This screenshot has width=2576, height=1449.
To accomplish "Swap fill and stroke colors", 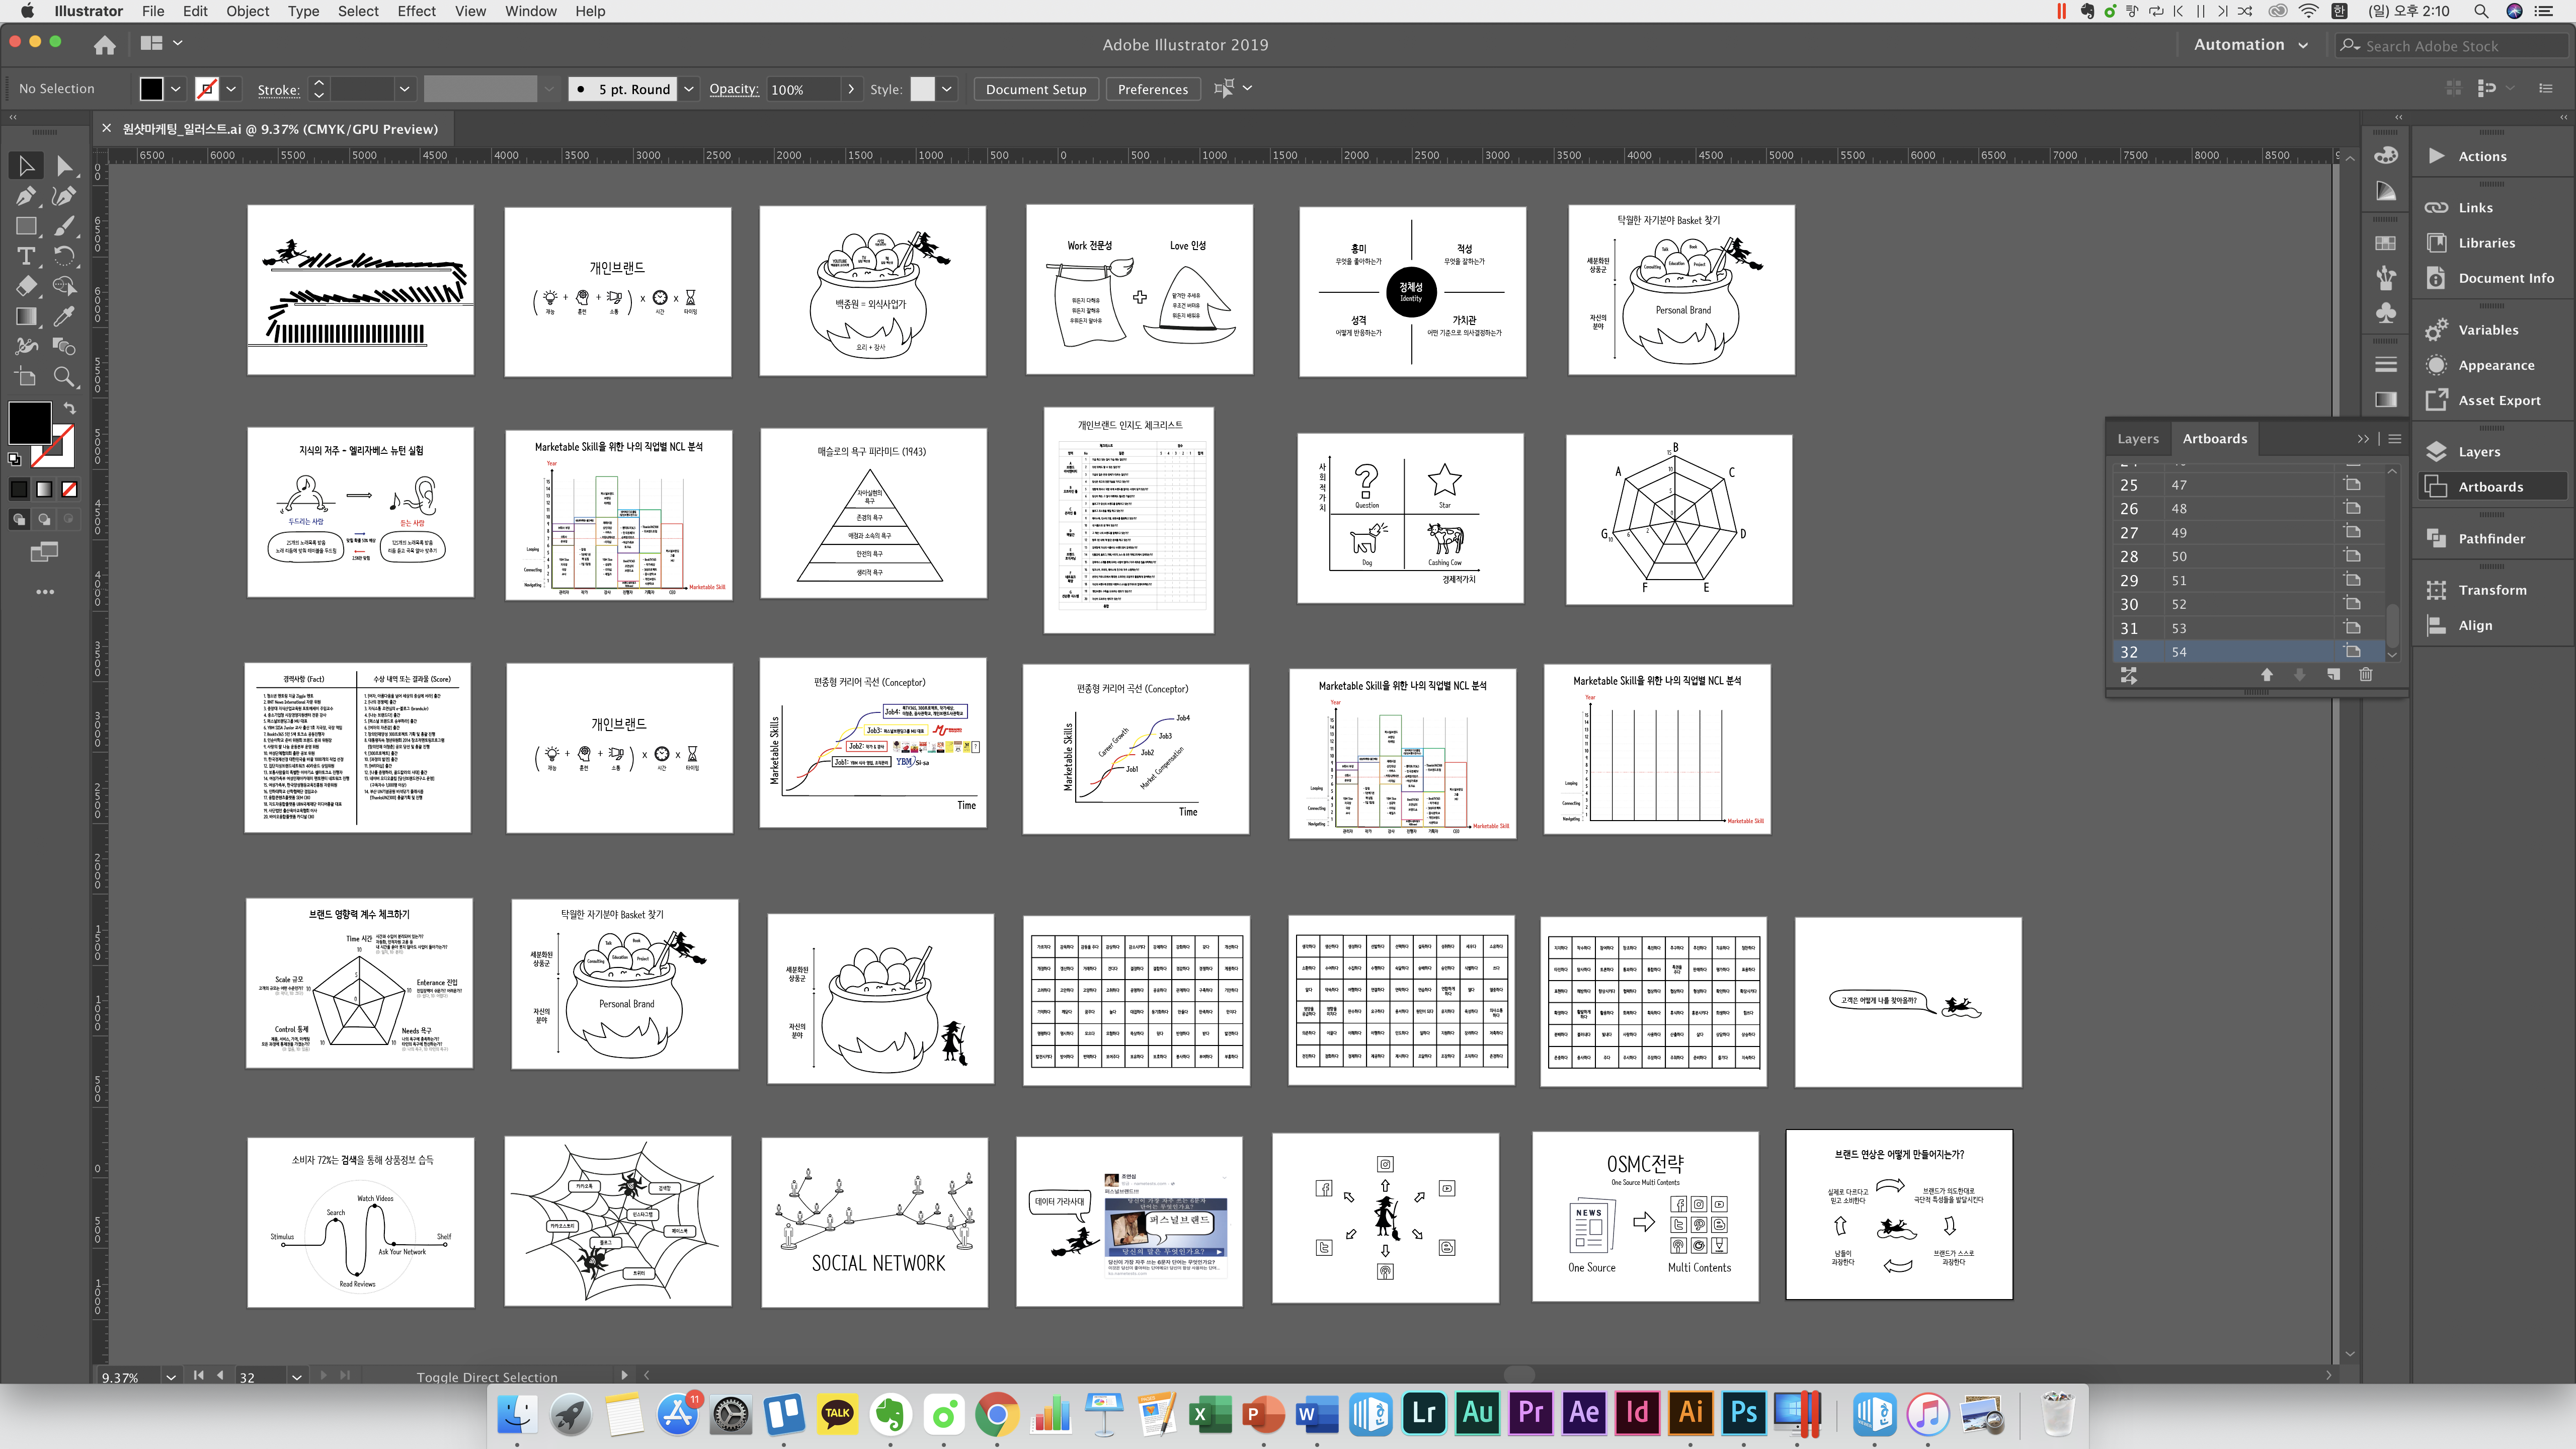I will [69, 408].
